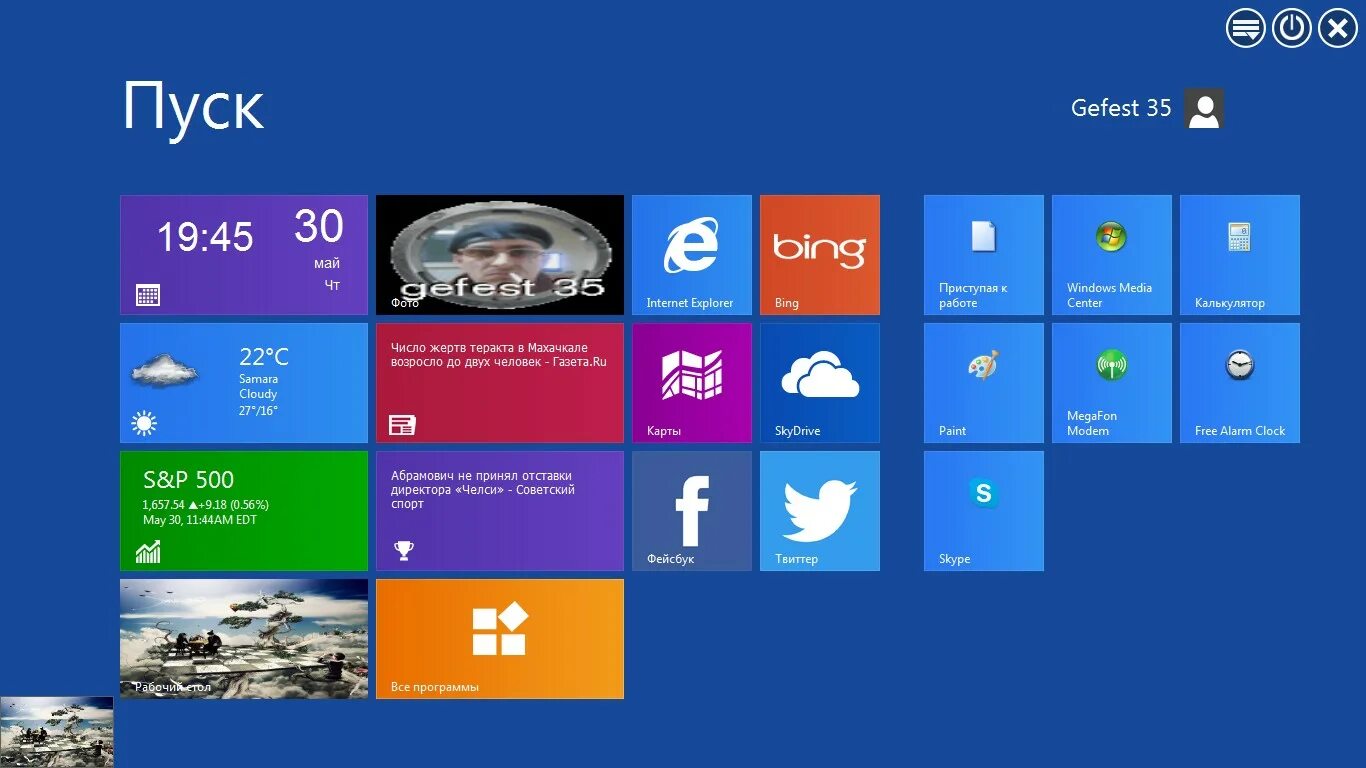Open Все программы to view all apps
This screenshot has height=768, width=1366.
click(499, 638)
